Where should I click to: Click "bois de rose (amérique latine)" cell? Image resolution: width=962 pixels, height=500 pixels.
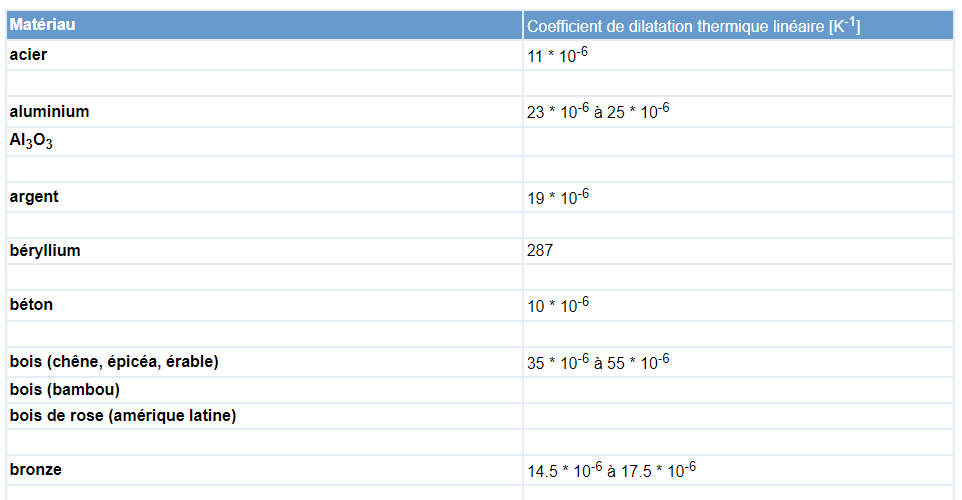tap(123, 415)
